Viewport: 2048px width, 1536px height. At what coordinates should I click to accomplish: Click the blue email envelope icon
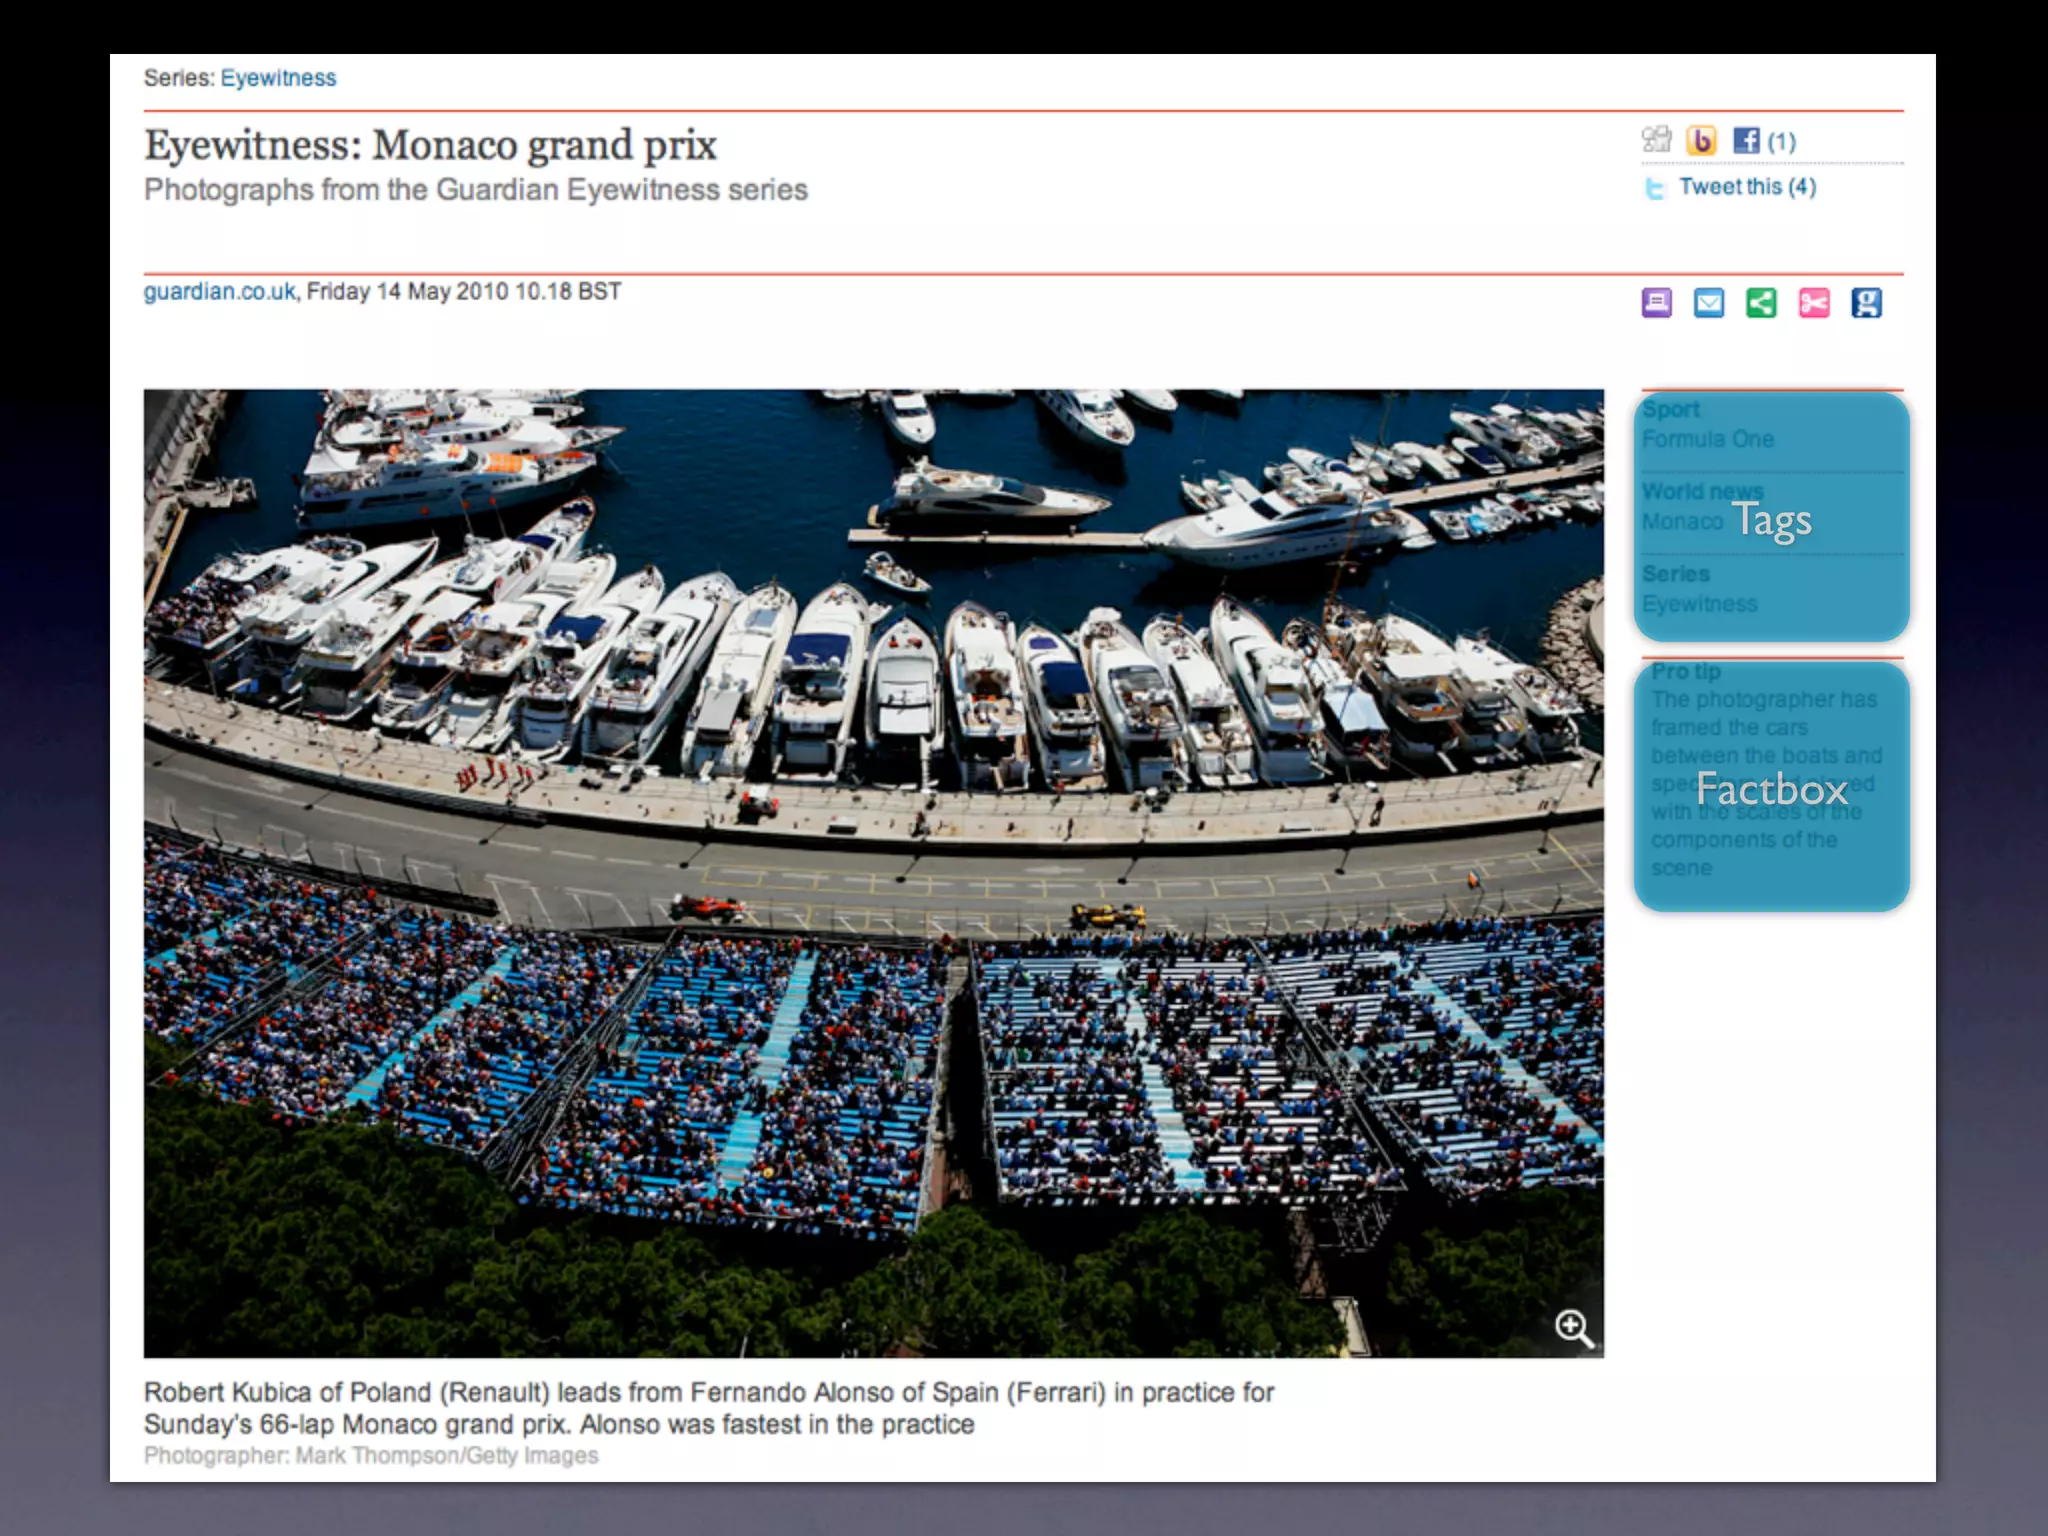point(1709,302)
